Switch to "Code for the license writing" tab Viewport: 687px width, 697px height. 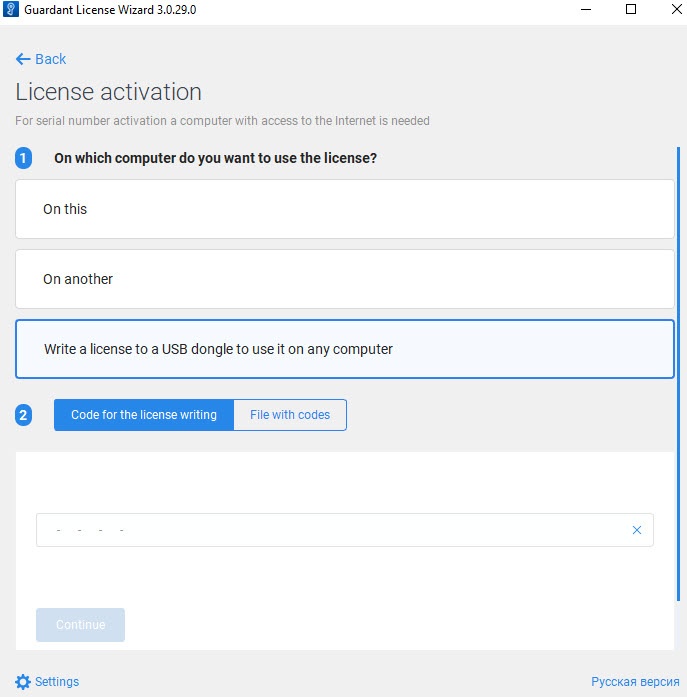pyautogui.click(x=144, y=415)
